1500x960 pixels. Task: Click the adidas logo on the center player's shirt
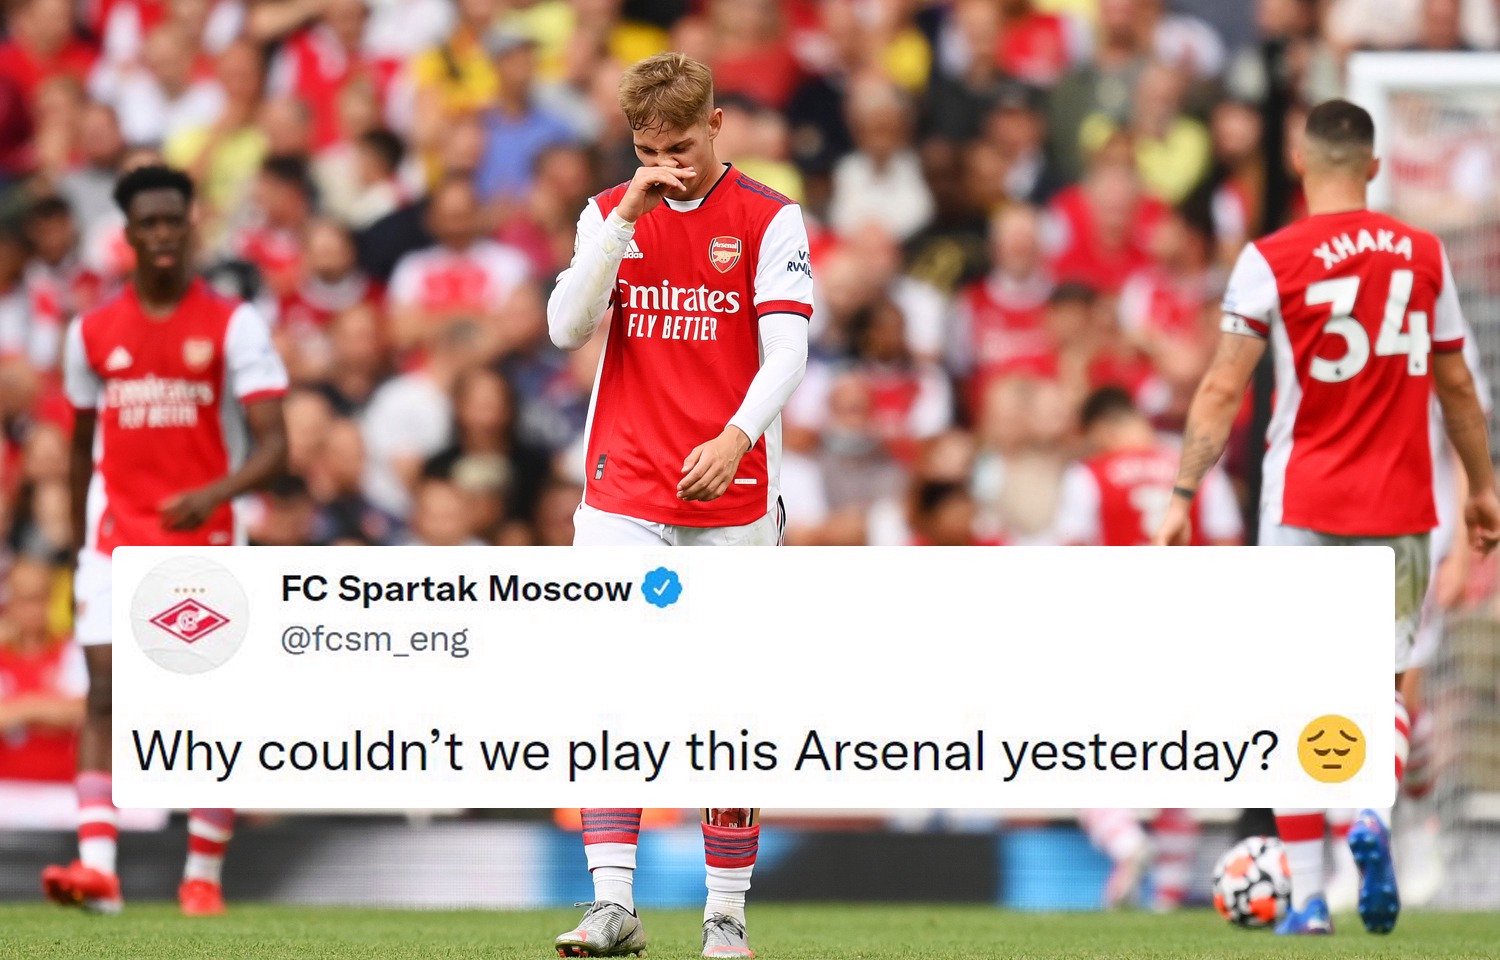[x=632, y=251]
